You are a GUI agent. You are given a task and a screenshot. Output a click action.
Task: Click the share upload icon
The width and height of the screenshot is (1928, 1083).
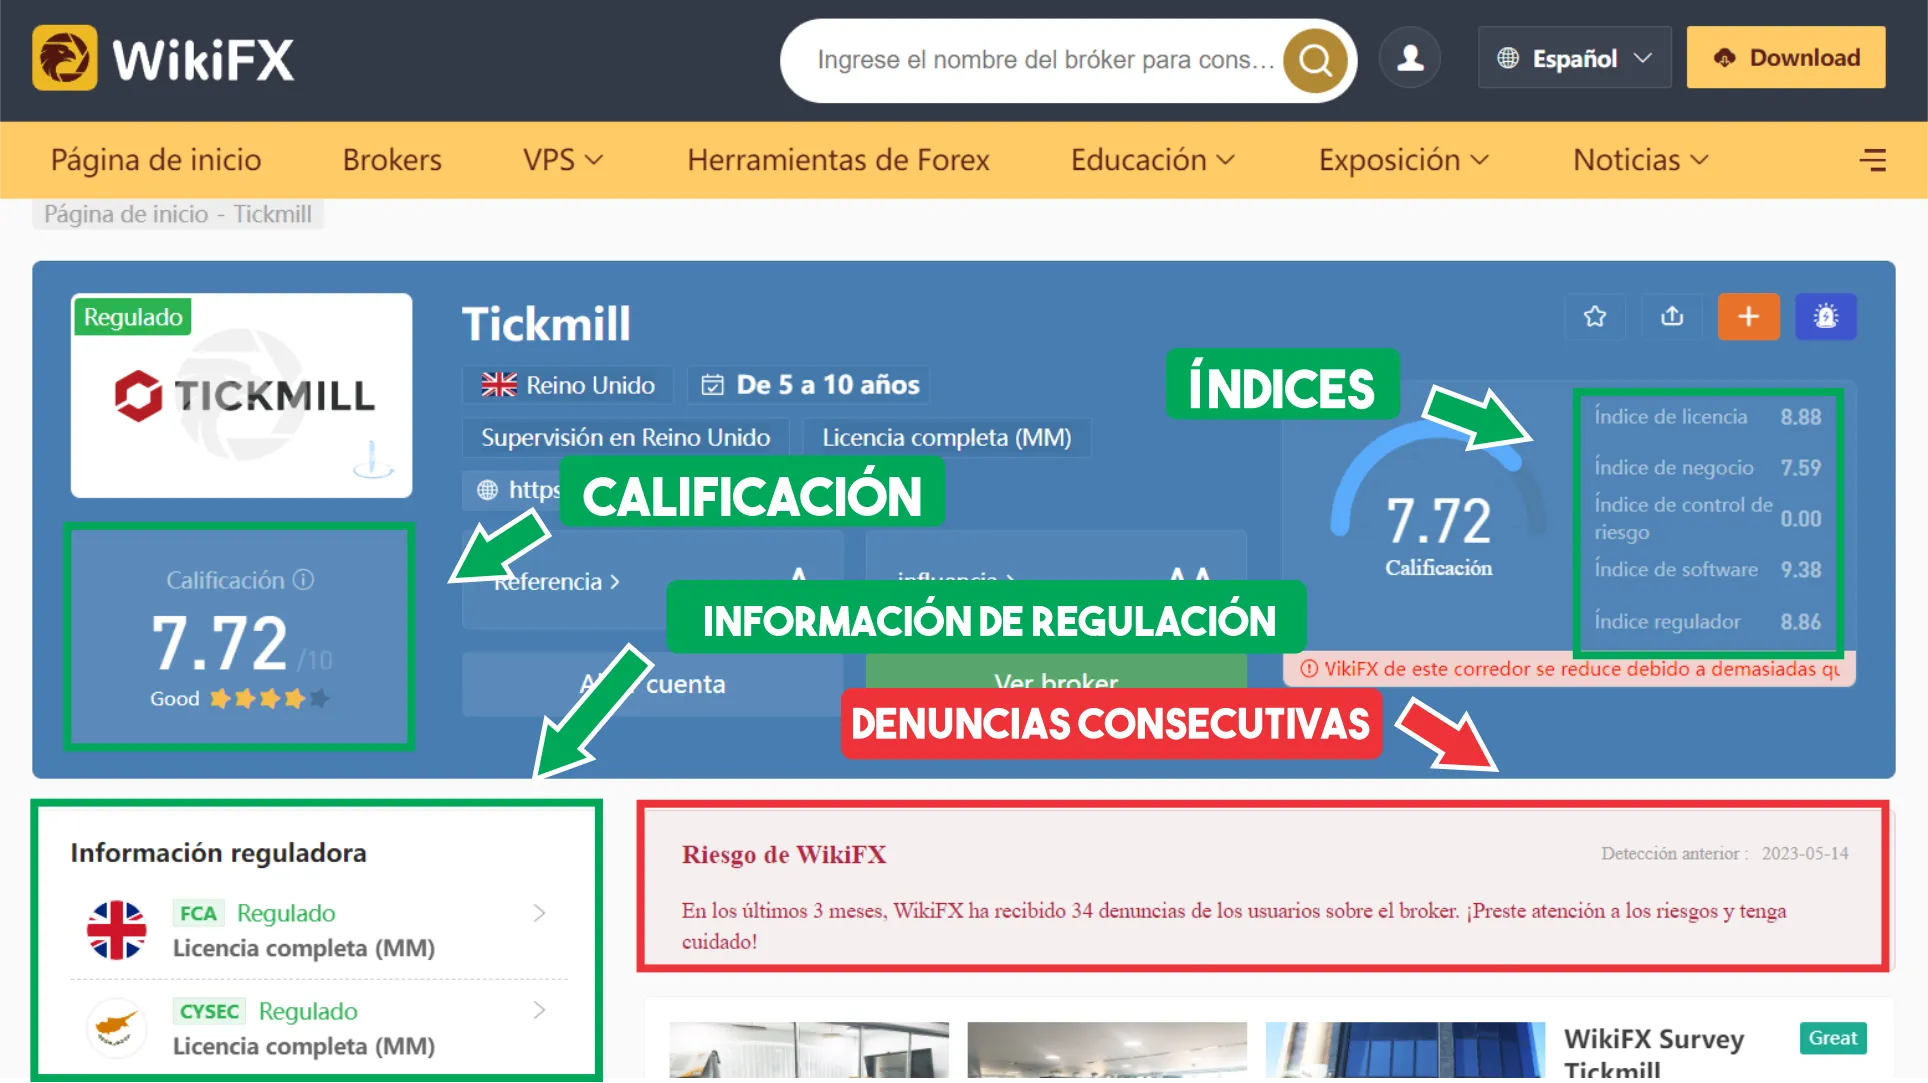click(1672, 317)
